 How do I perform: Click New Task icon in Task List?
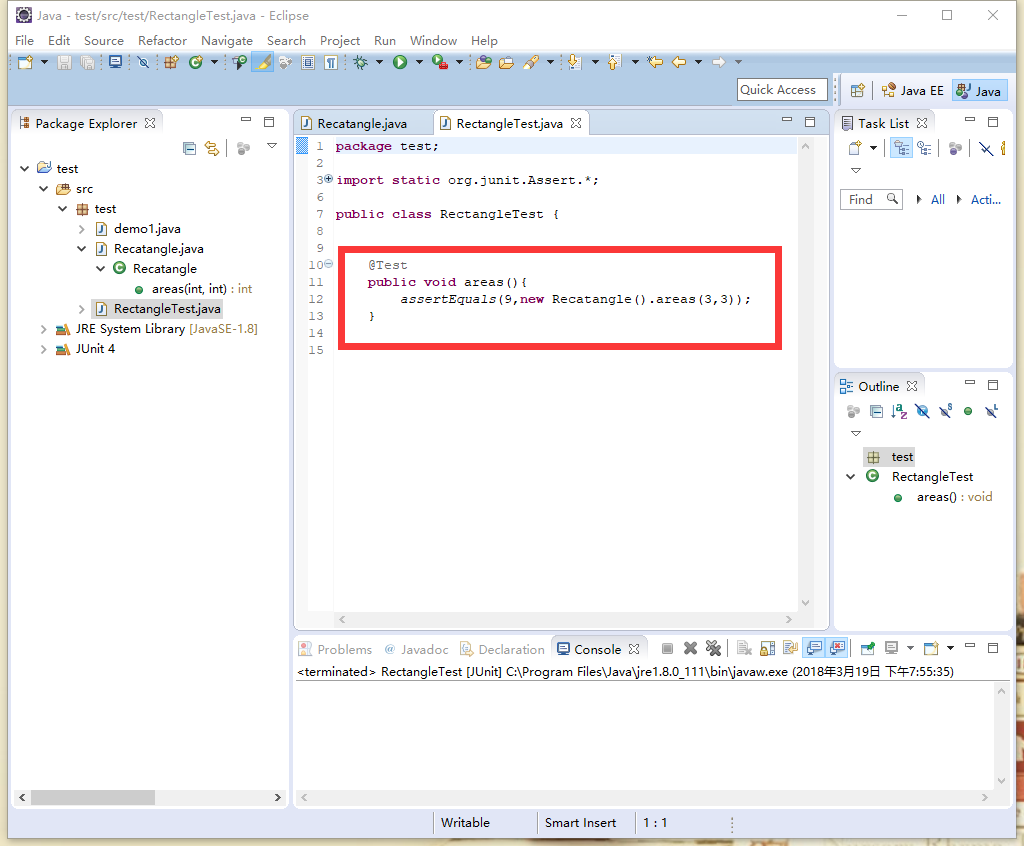pyautogui.click(x=855, y=148)
